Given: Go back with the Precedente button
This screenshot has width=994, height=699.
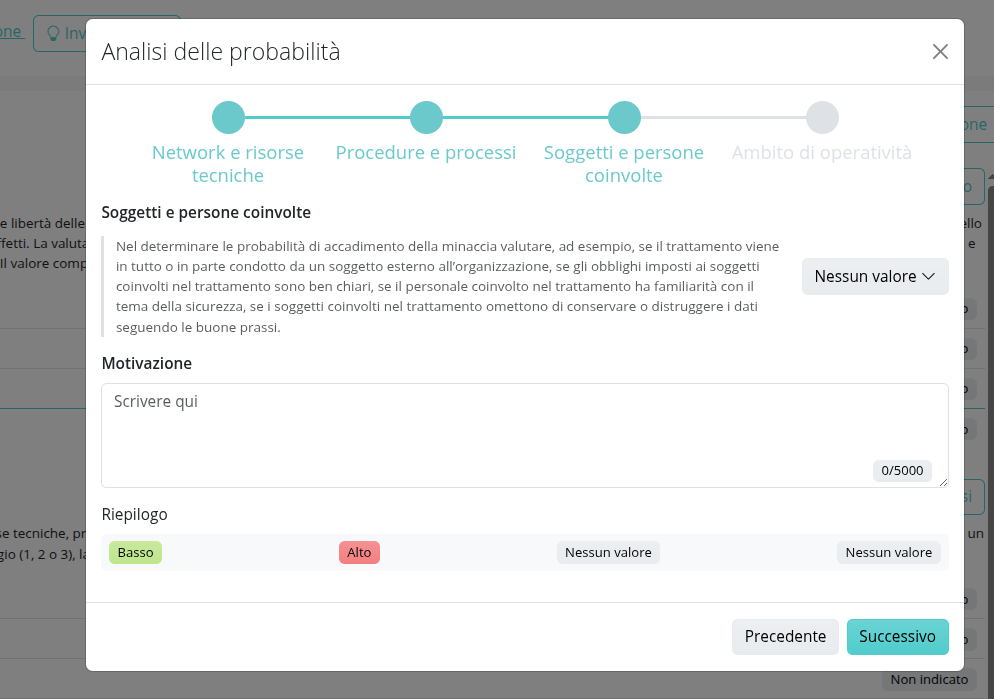Looking at the screenshot, I should click(785, 637).
